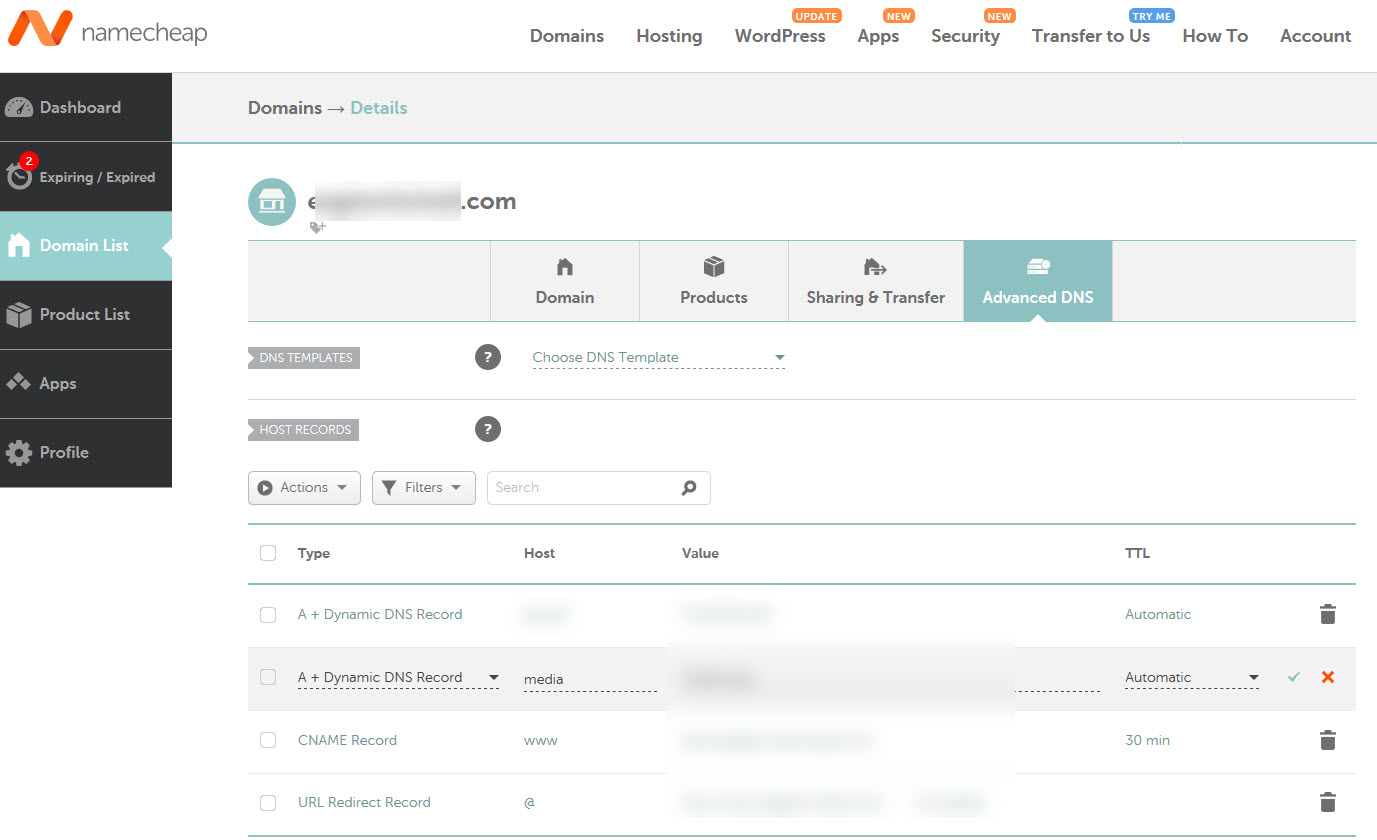Open the Choose DNS Template dropdown
Viewport: 1377px width, 840px height.
pos(658,357)
